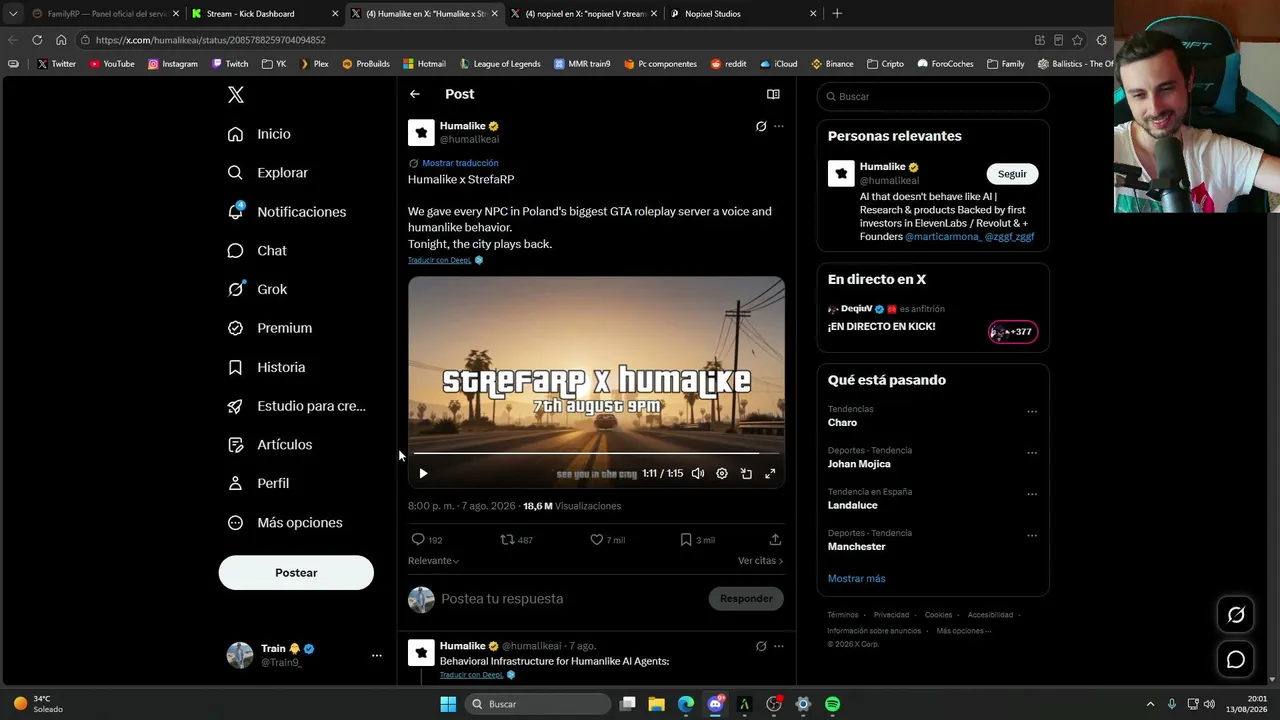Play the StrefaRP x Humalike video
Viewport: 1280px width, 720px height.
[423, 474]
